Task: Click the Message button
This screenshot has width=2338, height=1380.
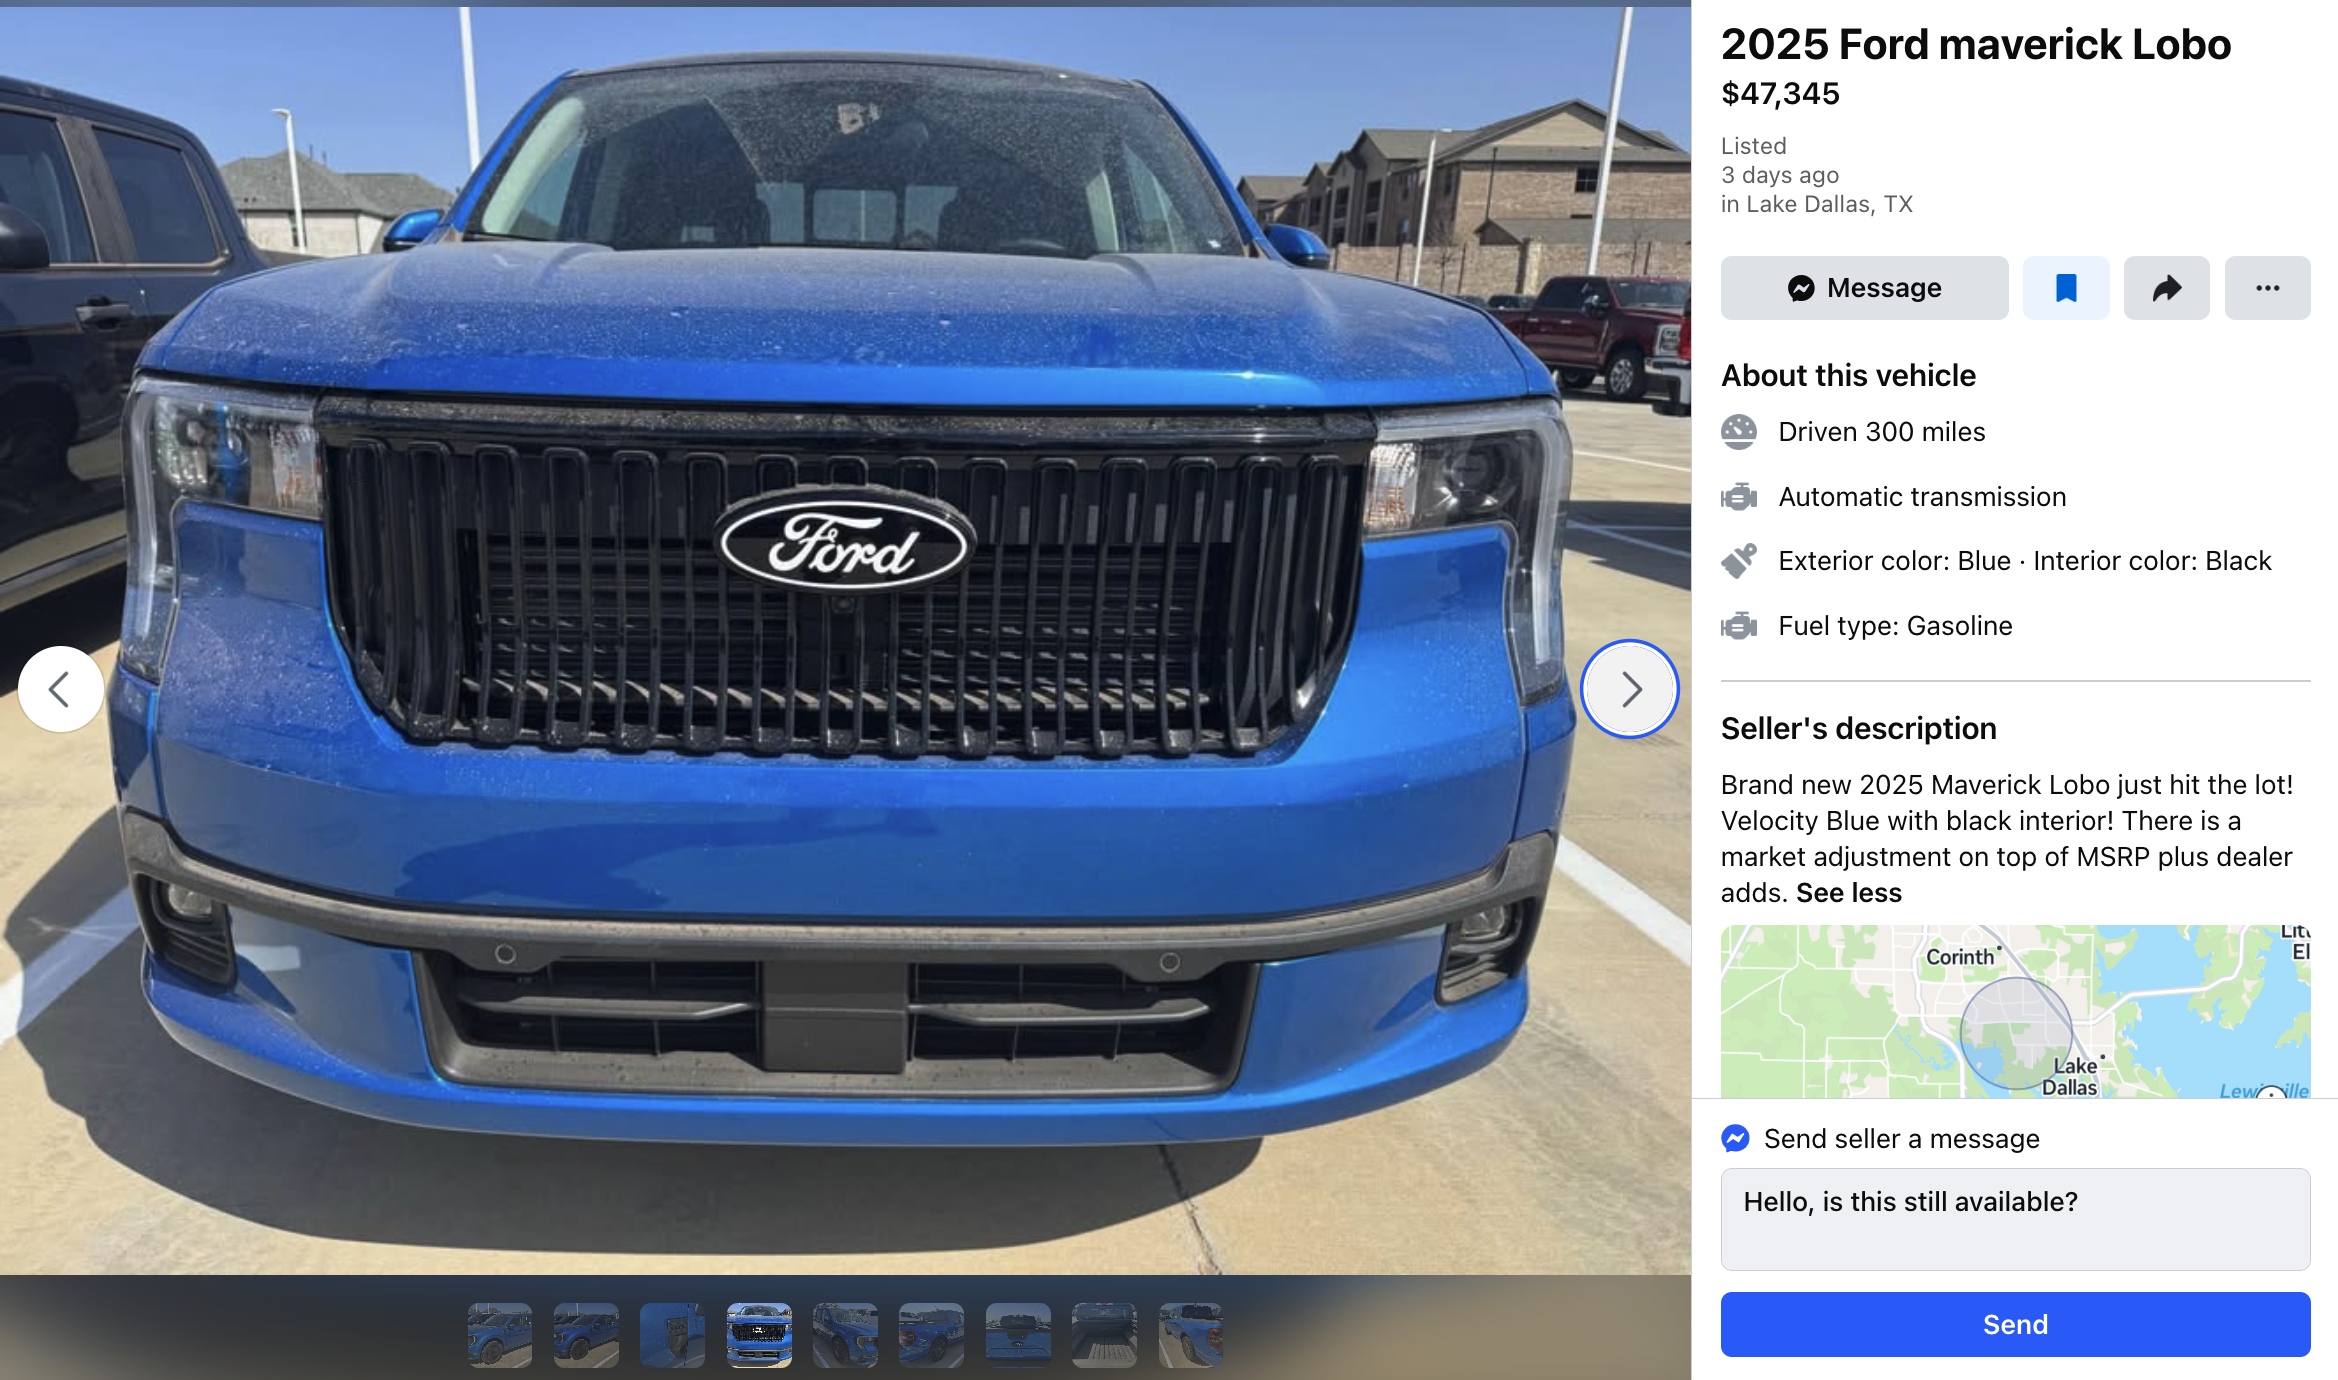Action: tap(1864, 288)
